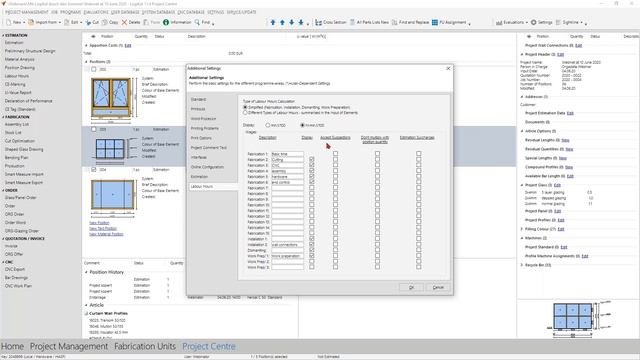Click OK in Additional Settings dialog
The image size is (640, 360).
411,287
